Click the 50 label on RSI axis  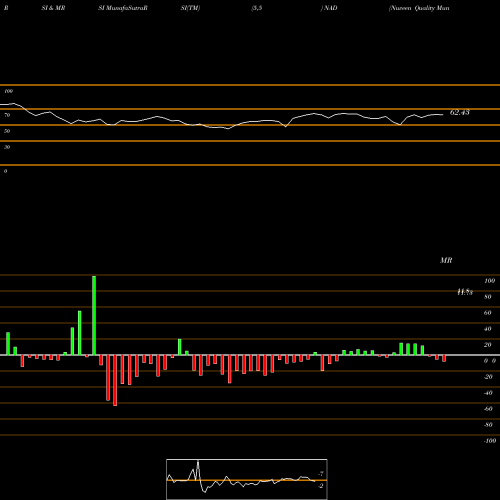pos(7,131)
